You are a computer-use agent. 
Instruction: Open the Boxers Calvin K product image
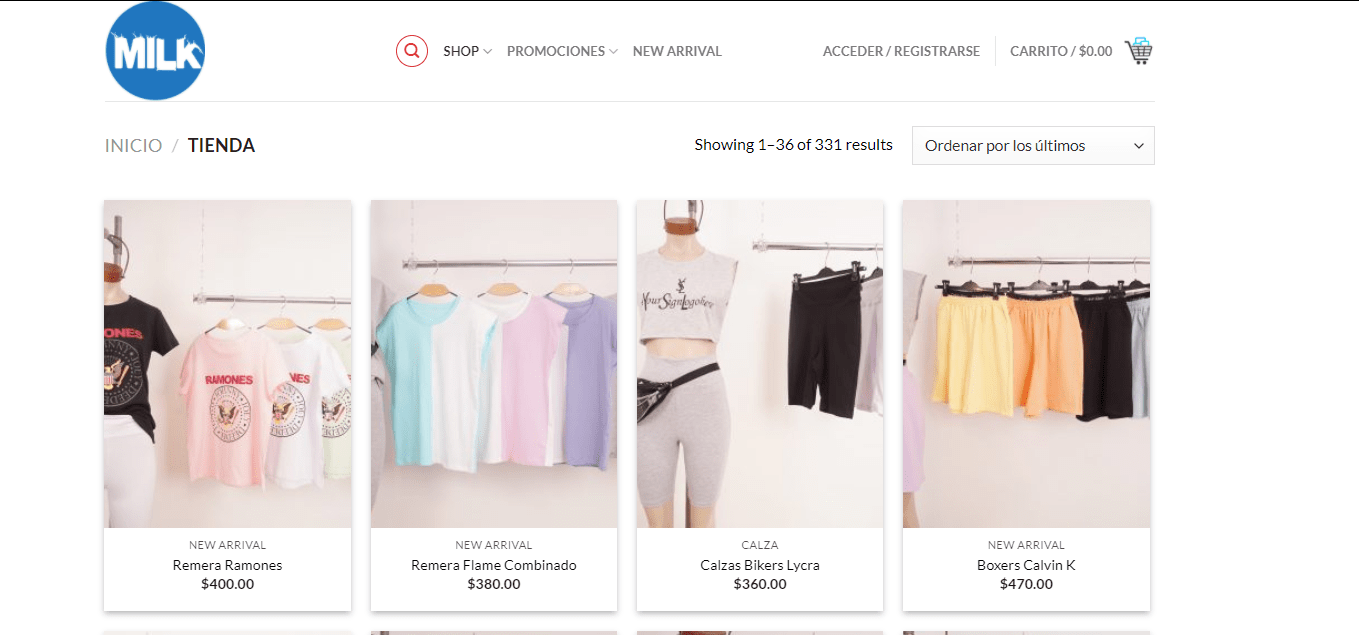pyautogui.click(x=1026, y=364)
